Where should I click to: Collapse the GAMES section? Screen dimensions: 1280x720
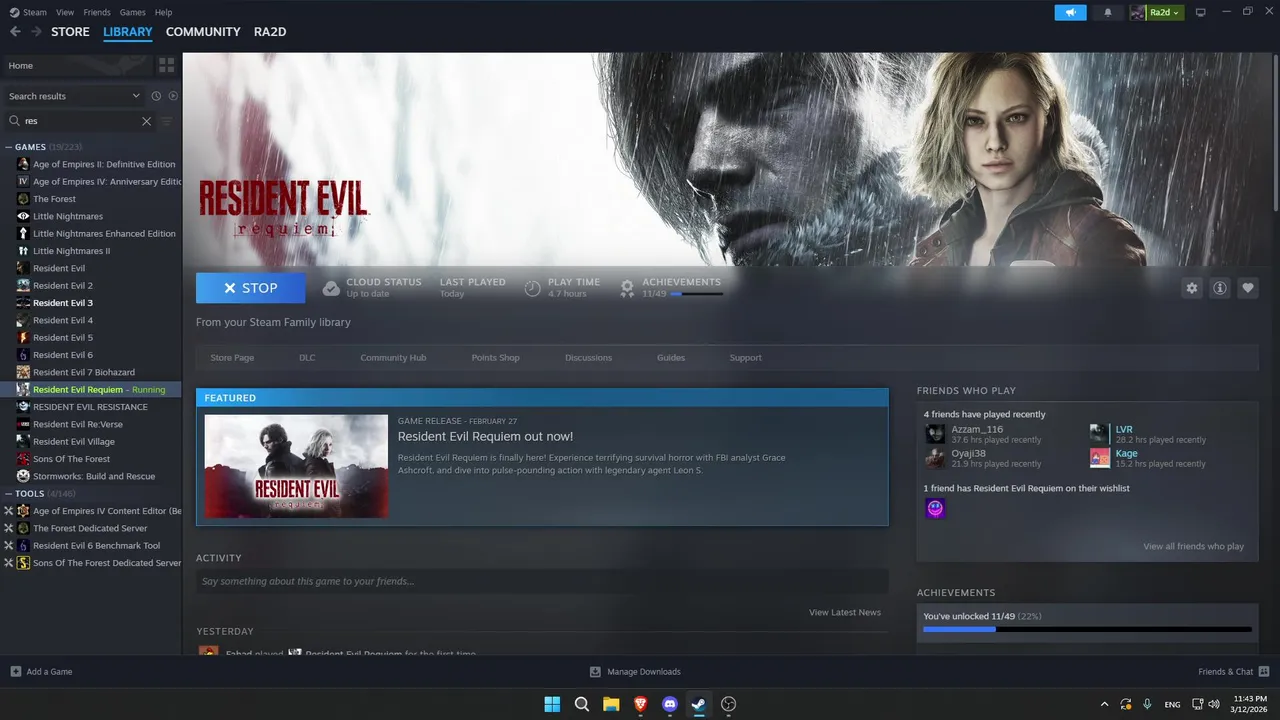[x=9, y=147]
